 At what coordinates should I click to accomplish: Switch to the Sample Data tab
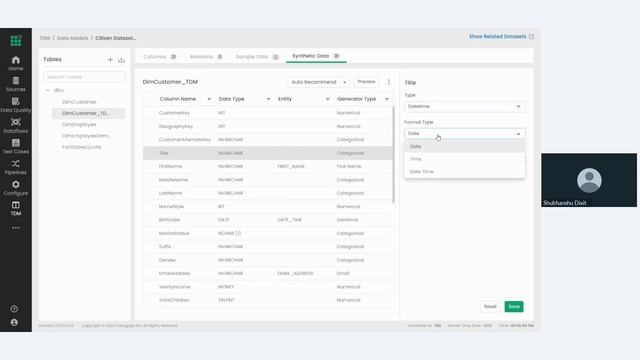point(257,57)
